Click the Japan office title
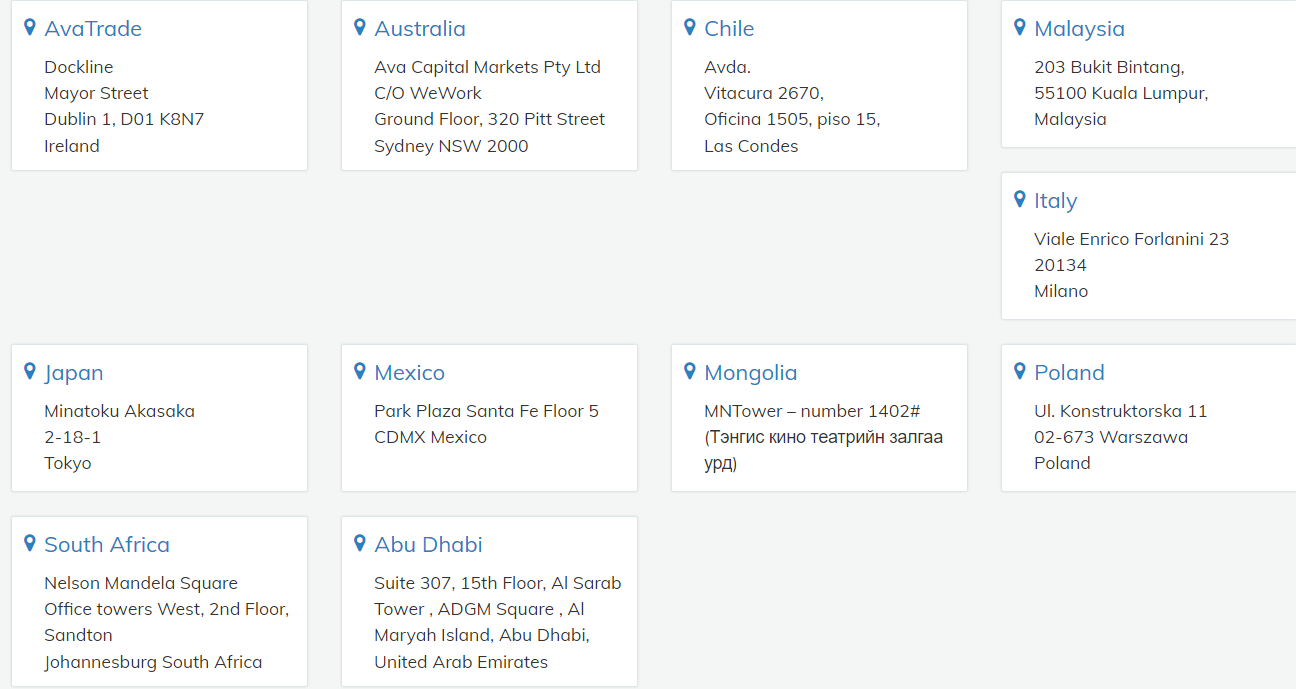This screenshot has width=1296, height=689. tap(74, 373)
